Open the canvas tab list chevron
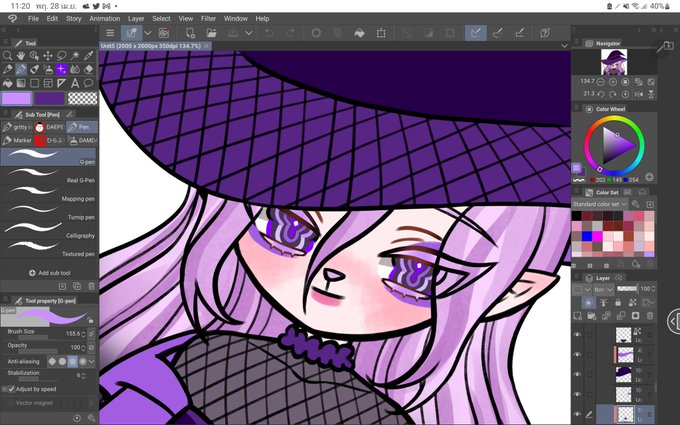The image size is (680, 425). (x=564, y=46)
